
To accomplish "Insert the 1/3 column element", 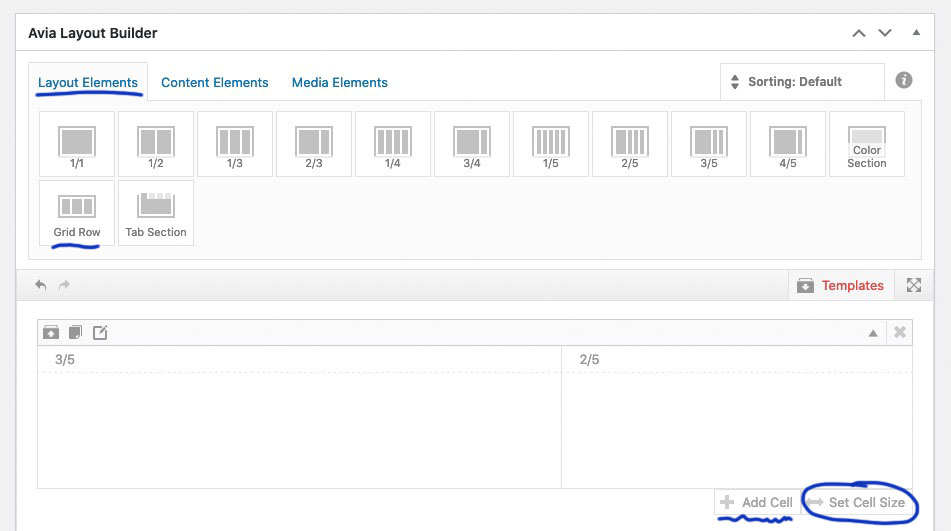I will pos(235,144).
